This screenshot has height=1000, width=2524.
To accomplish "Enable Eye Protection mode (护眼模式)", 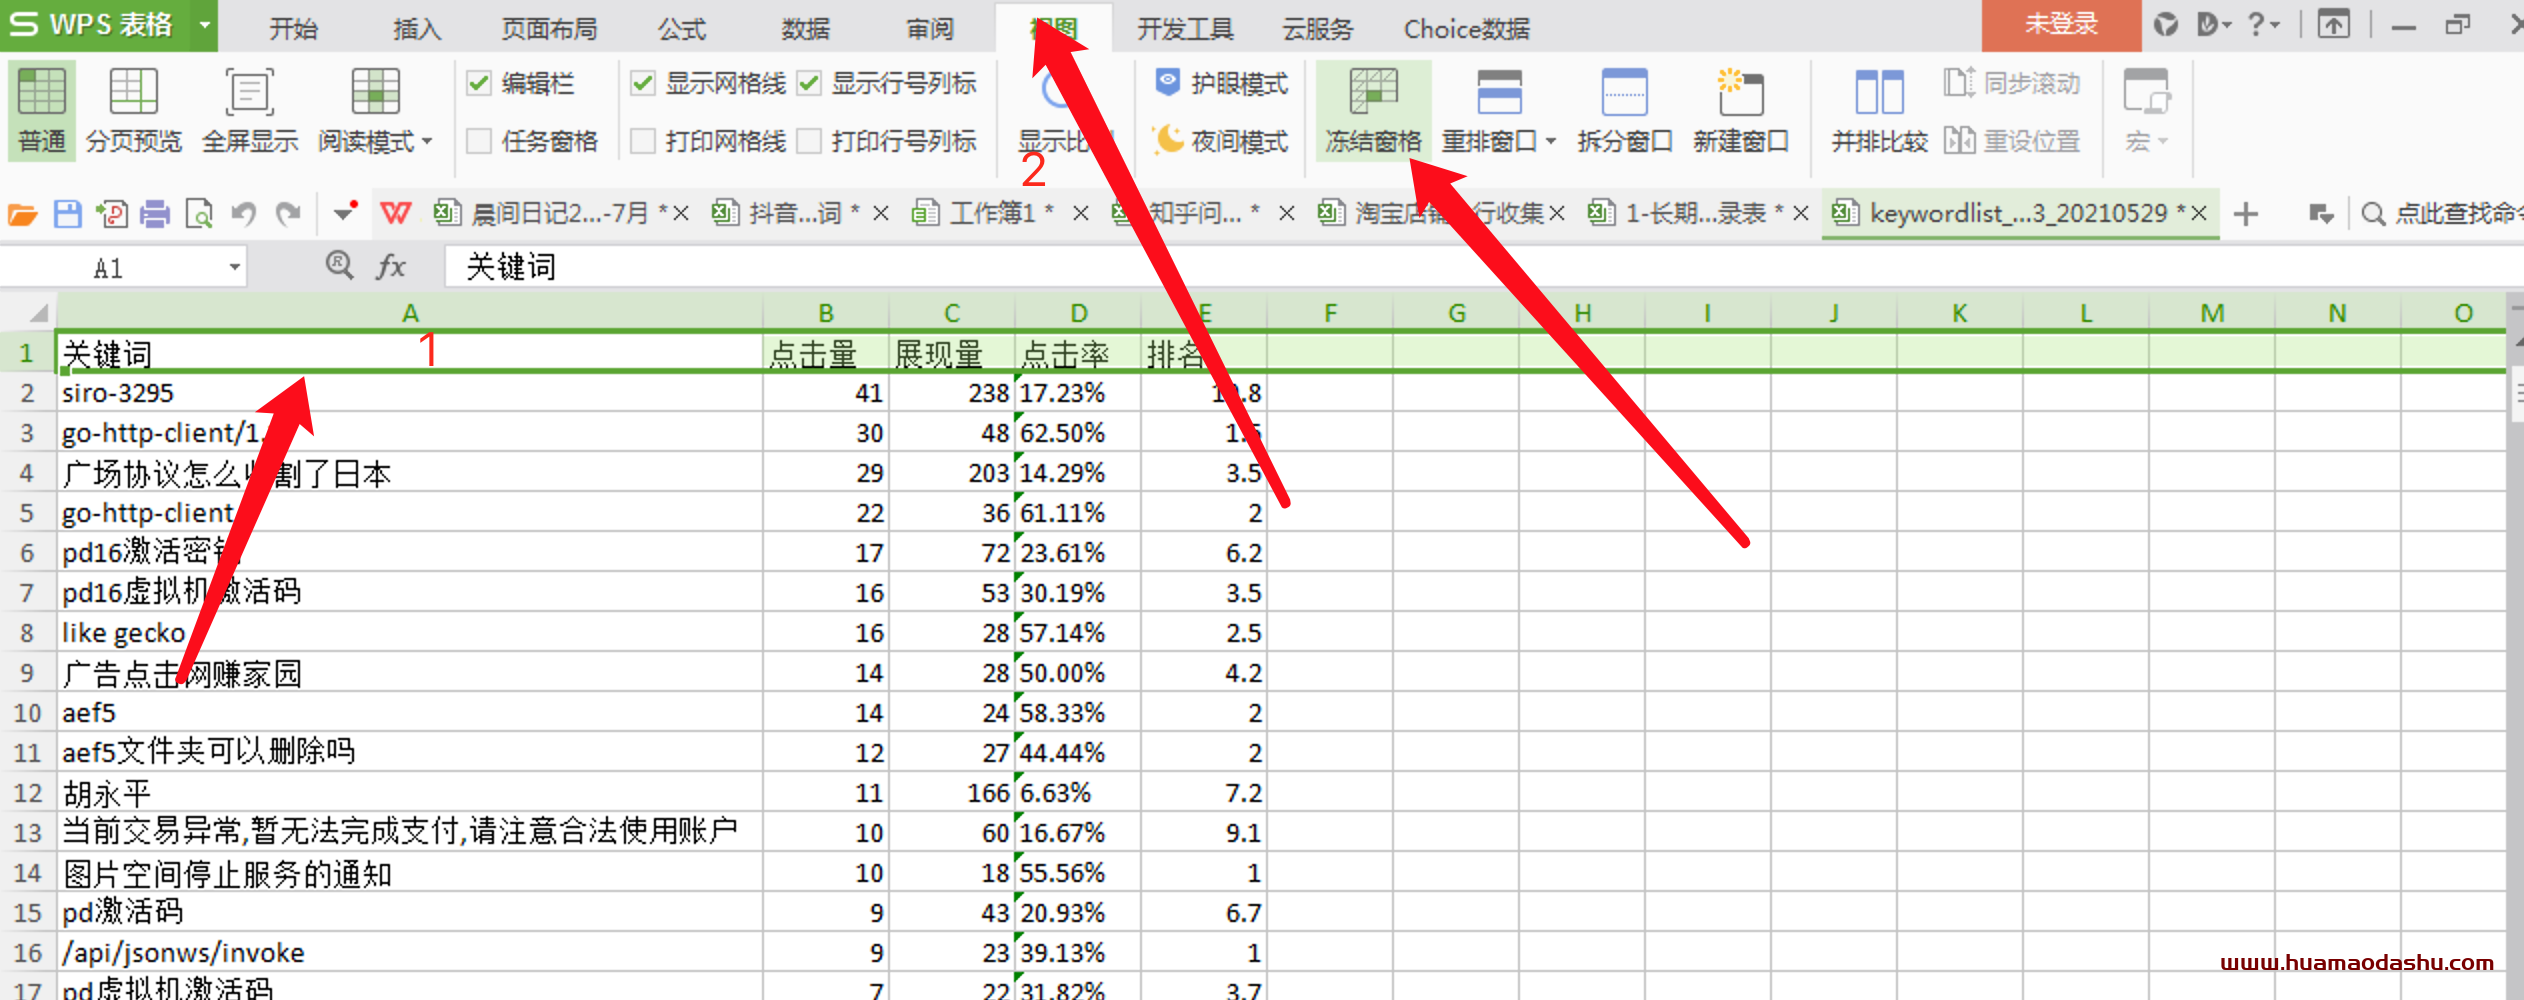I will click(x=1221, y=83).
